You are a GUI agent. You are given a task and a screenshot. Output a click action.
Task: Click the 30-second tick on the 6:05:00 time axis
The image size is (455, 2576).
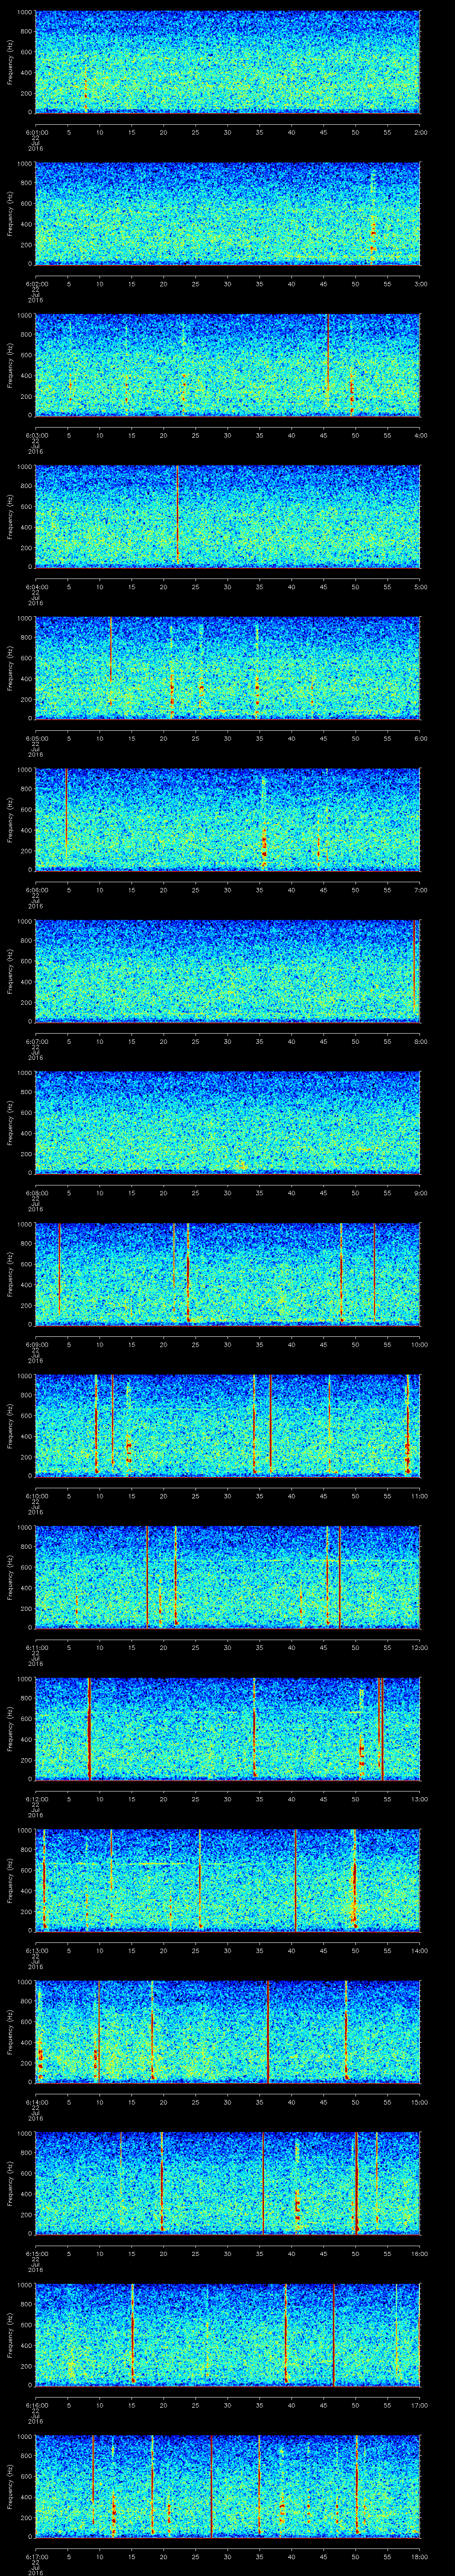(227, 738)
